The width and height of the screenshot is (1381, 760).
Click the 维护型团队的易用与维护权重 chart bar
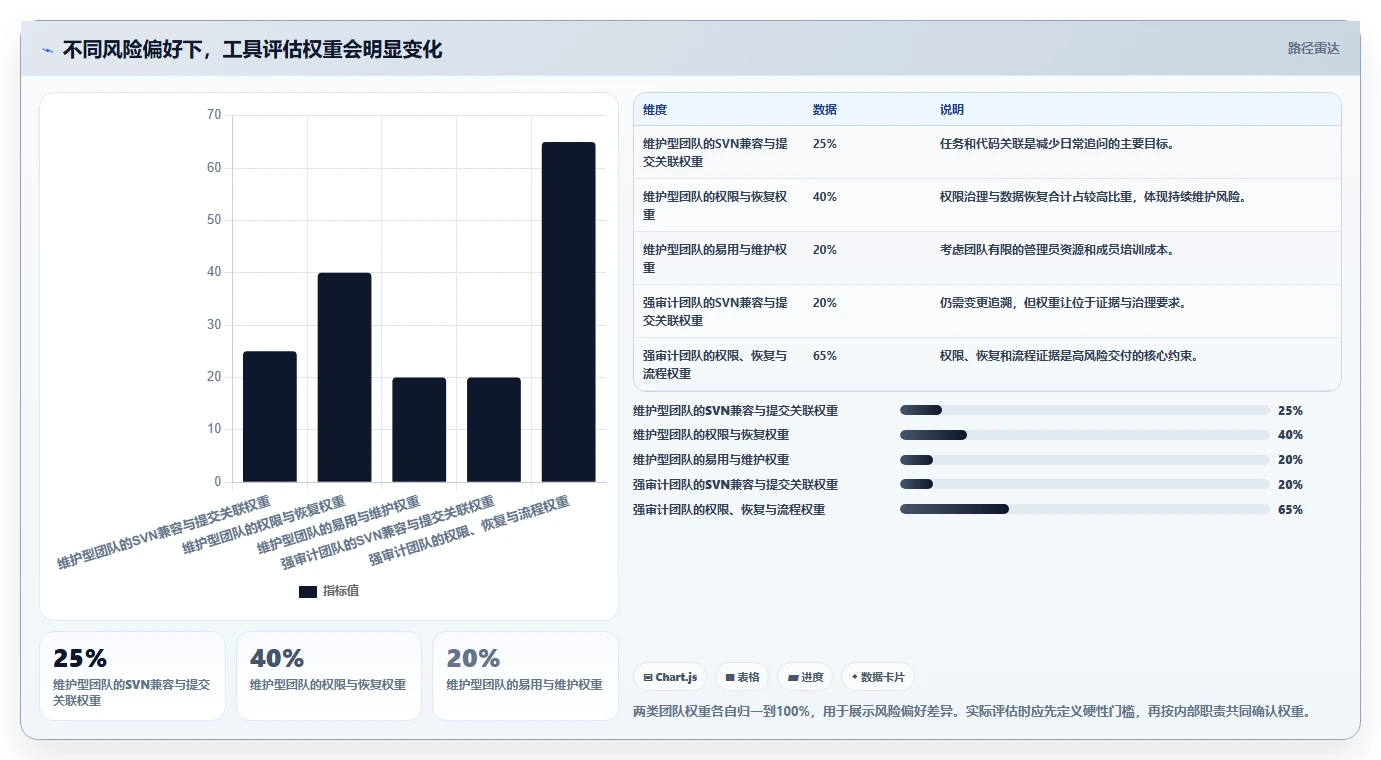click(x=419, y=430)
